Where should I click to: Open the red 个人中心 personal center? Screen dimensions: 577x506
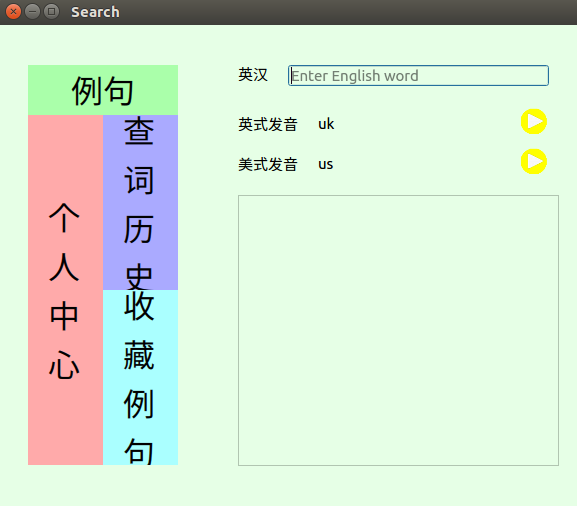(x=66, y=290)
